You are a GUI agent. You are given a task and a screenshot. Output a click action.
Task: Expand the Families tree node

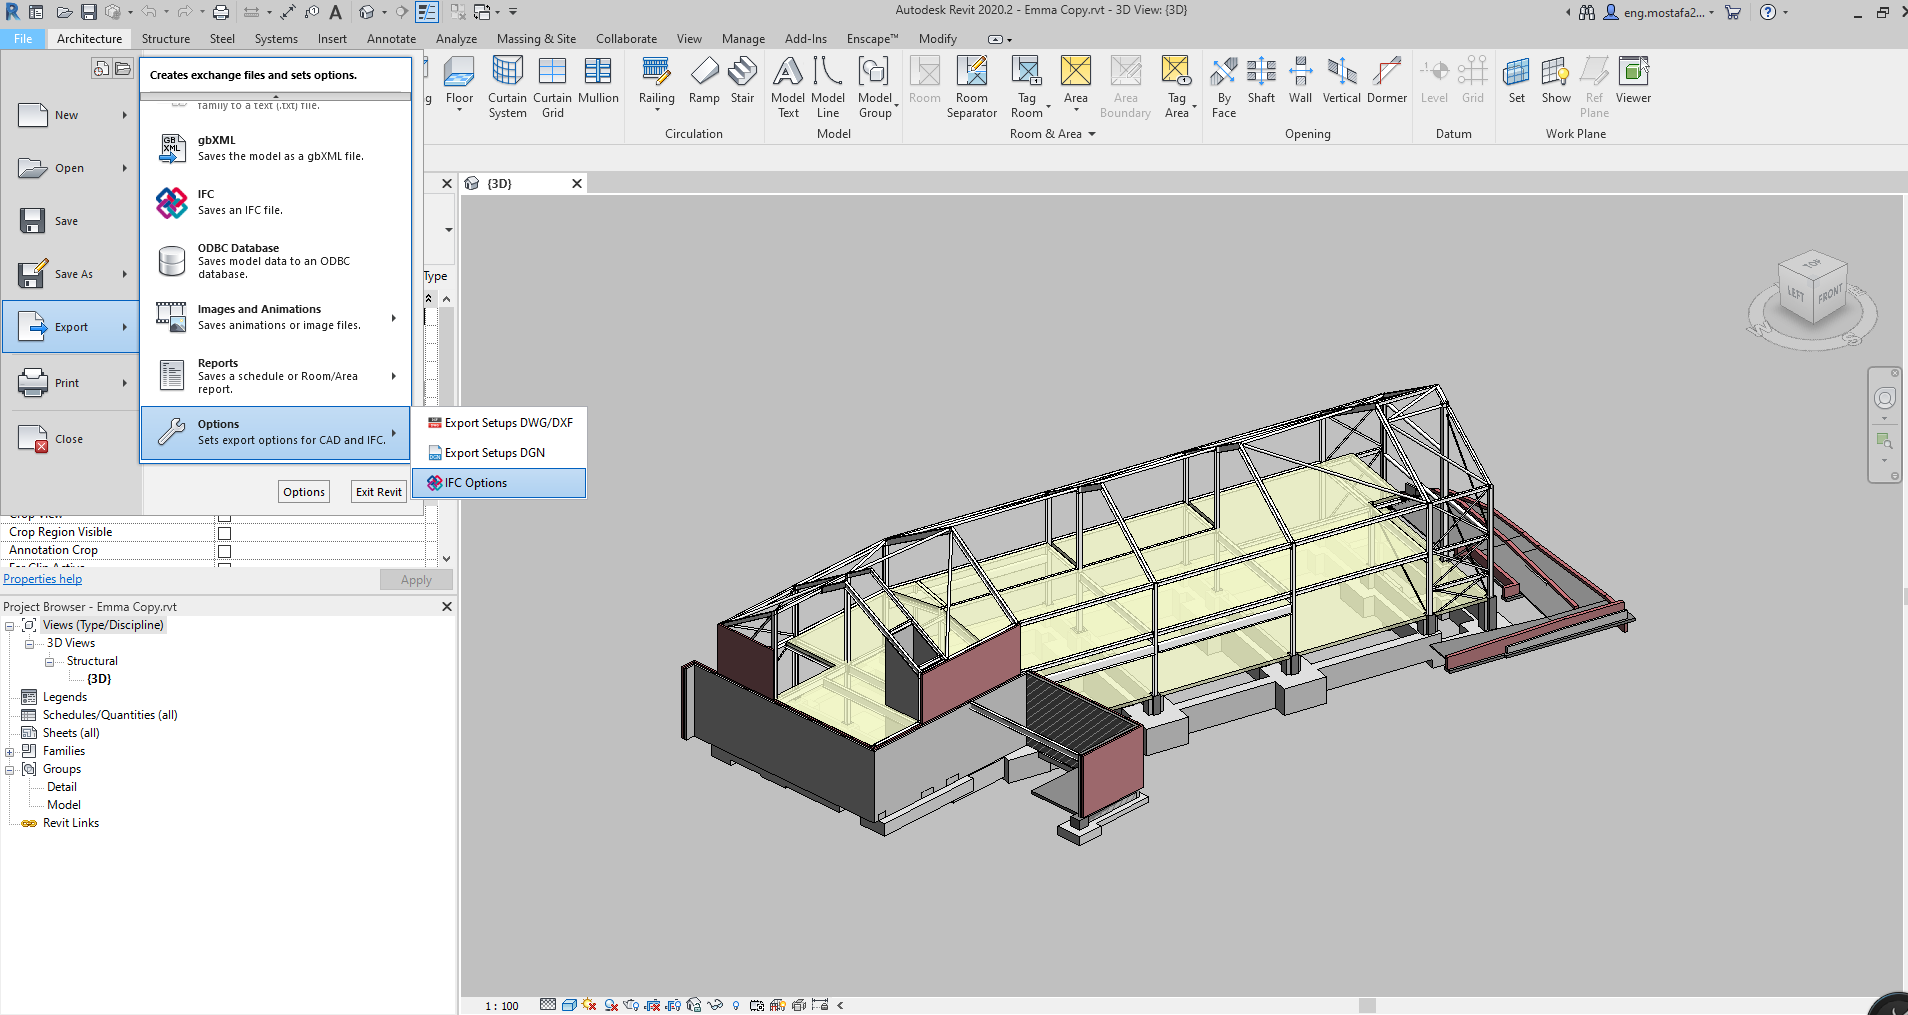10,752
